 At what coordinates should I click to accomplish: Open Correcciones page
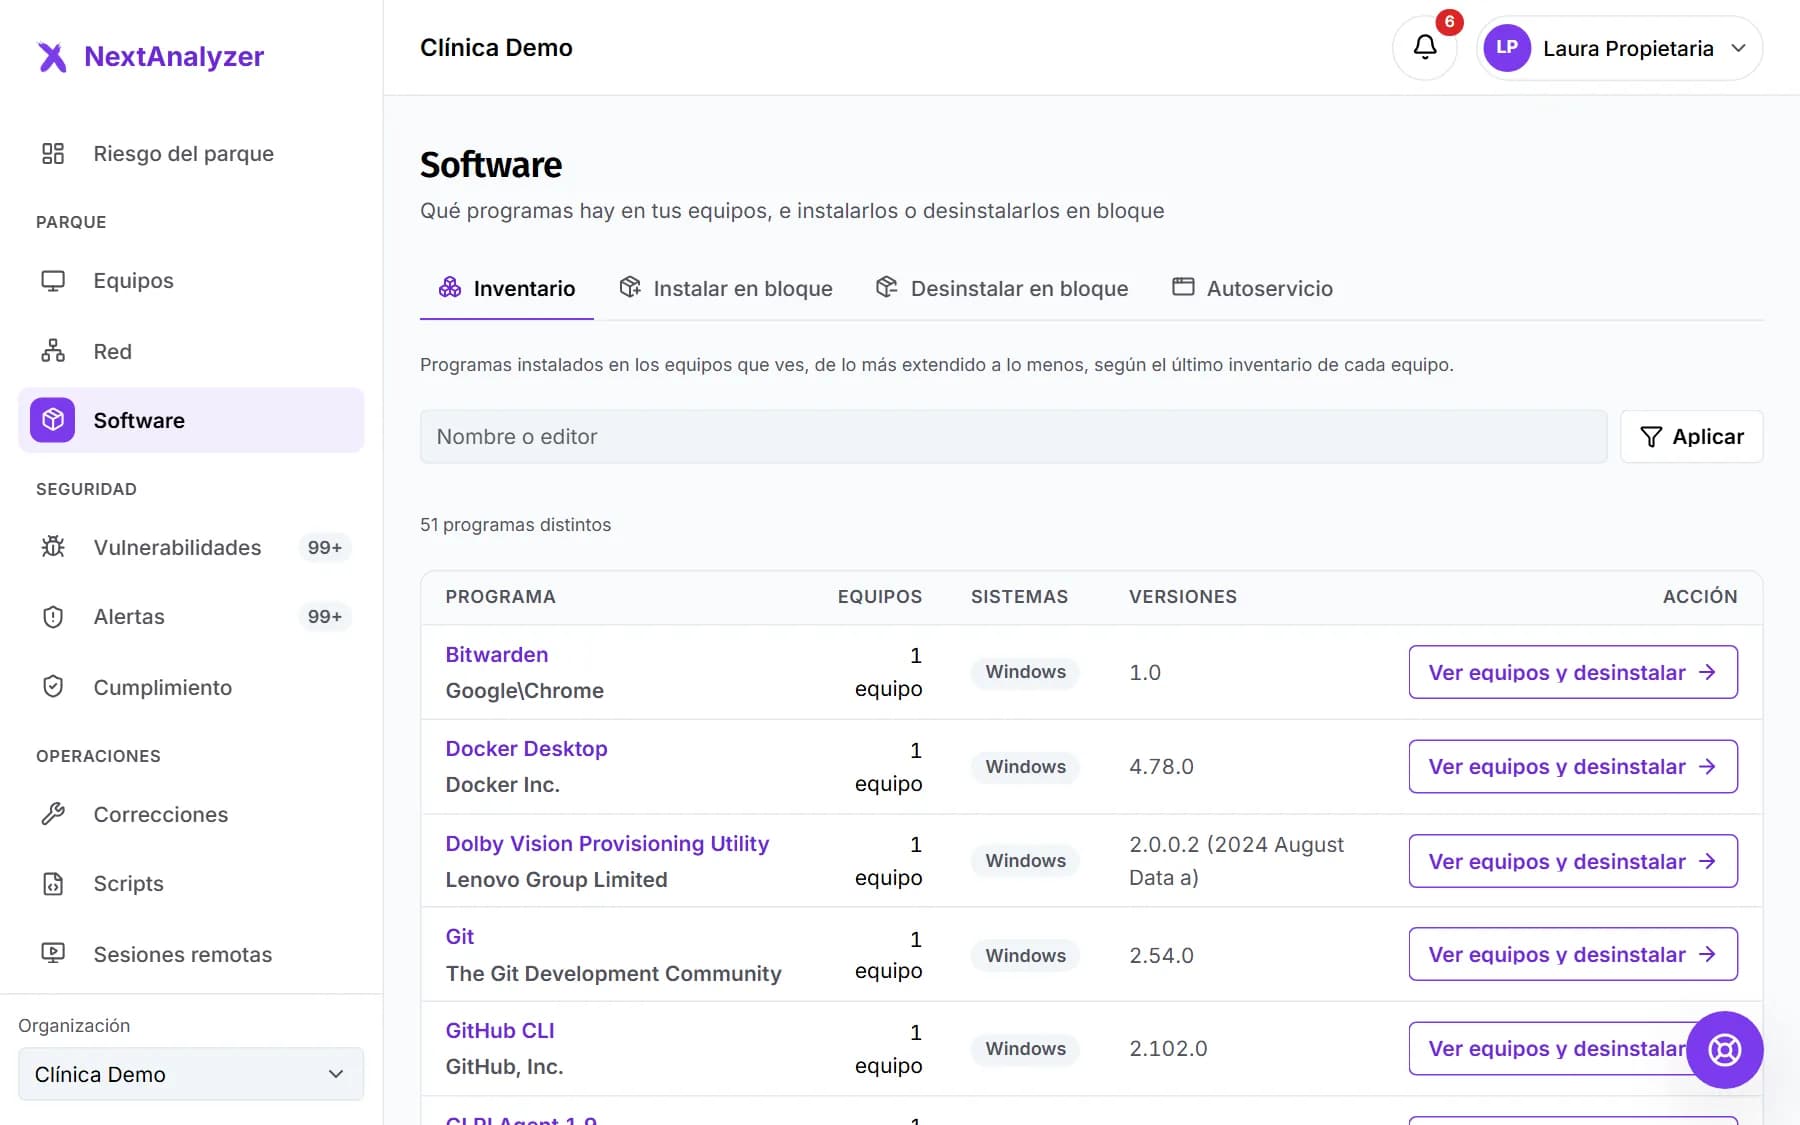coord(191,814)
